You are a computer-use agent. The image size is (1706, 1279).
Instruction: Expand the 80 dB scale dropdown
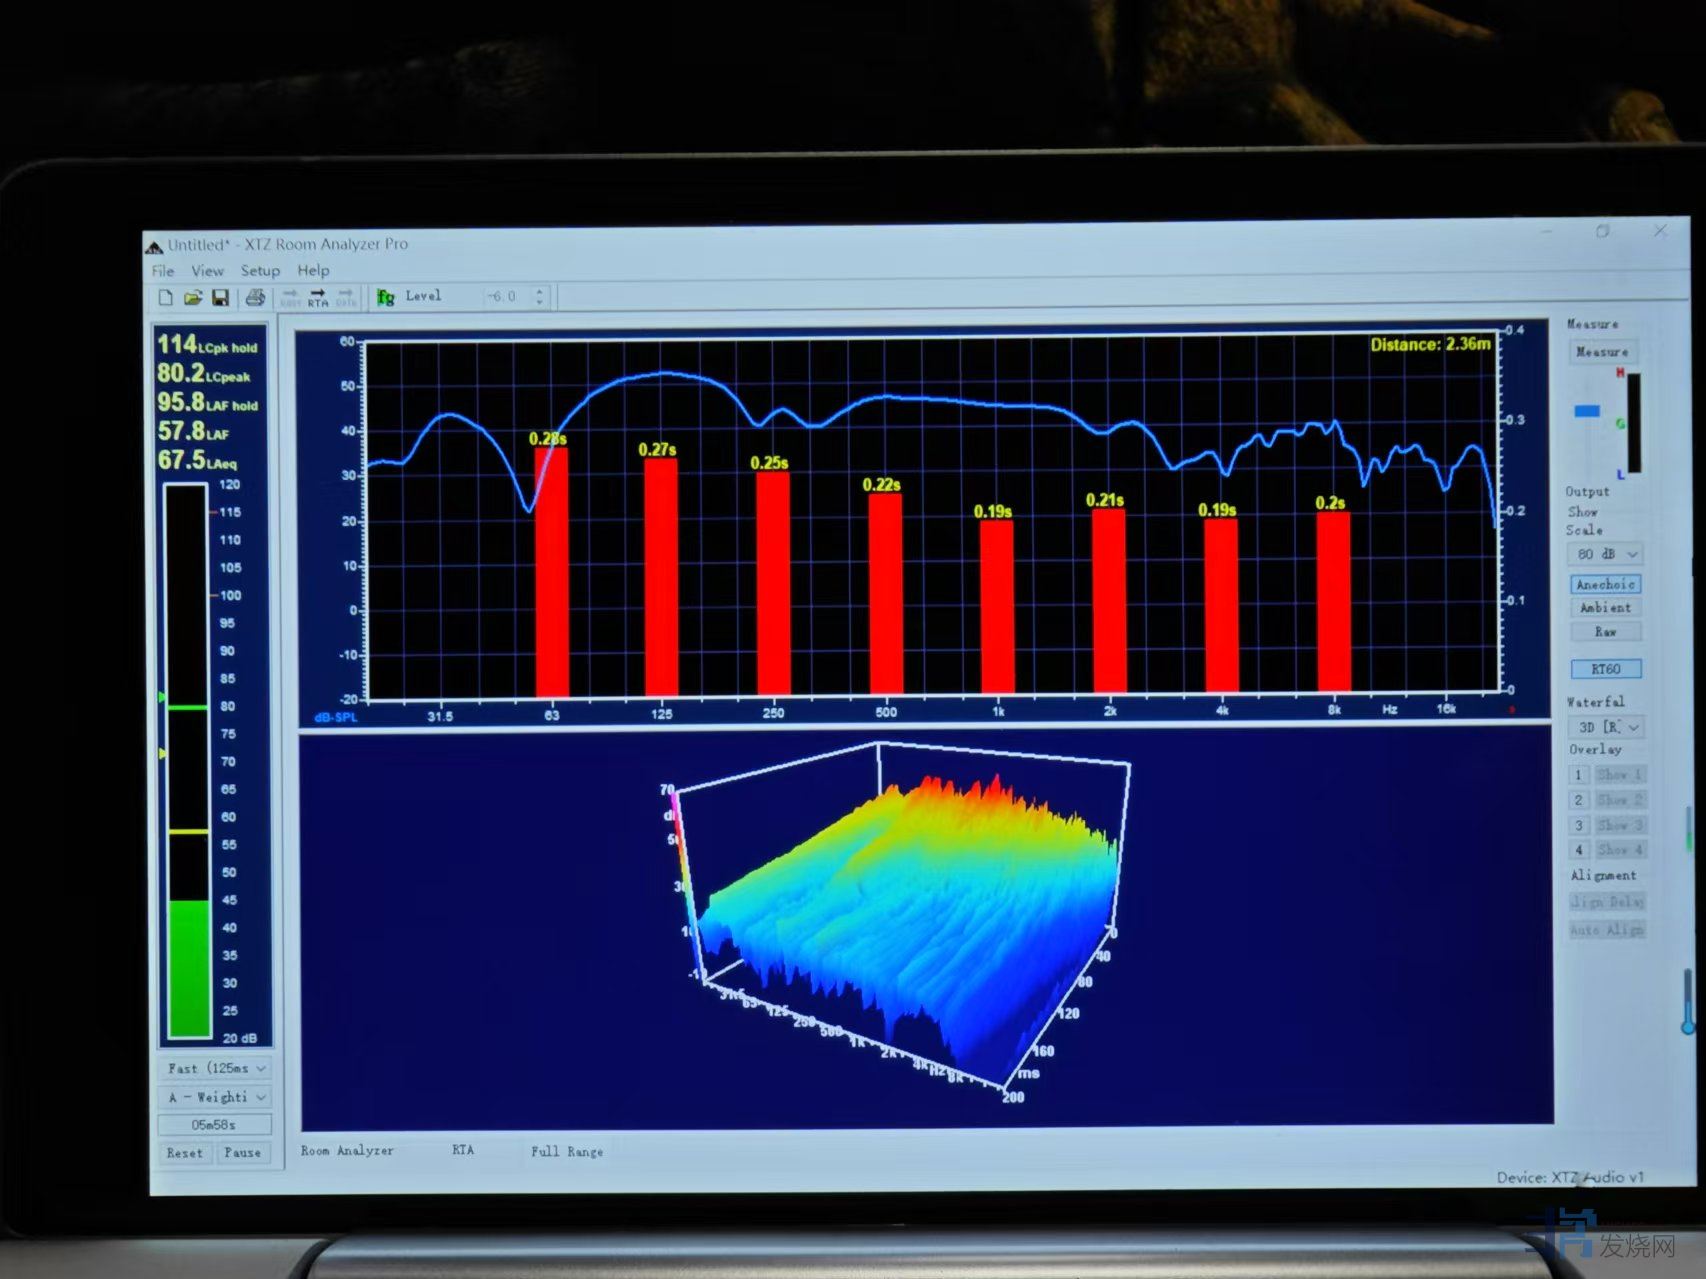pos(1604,554)
